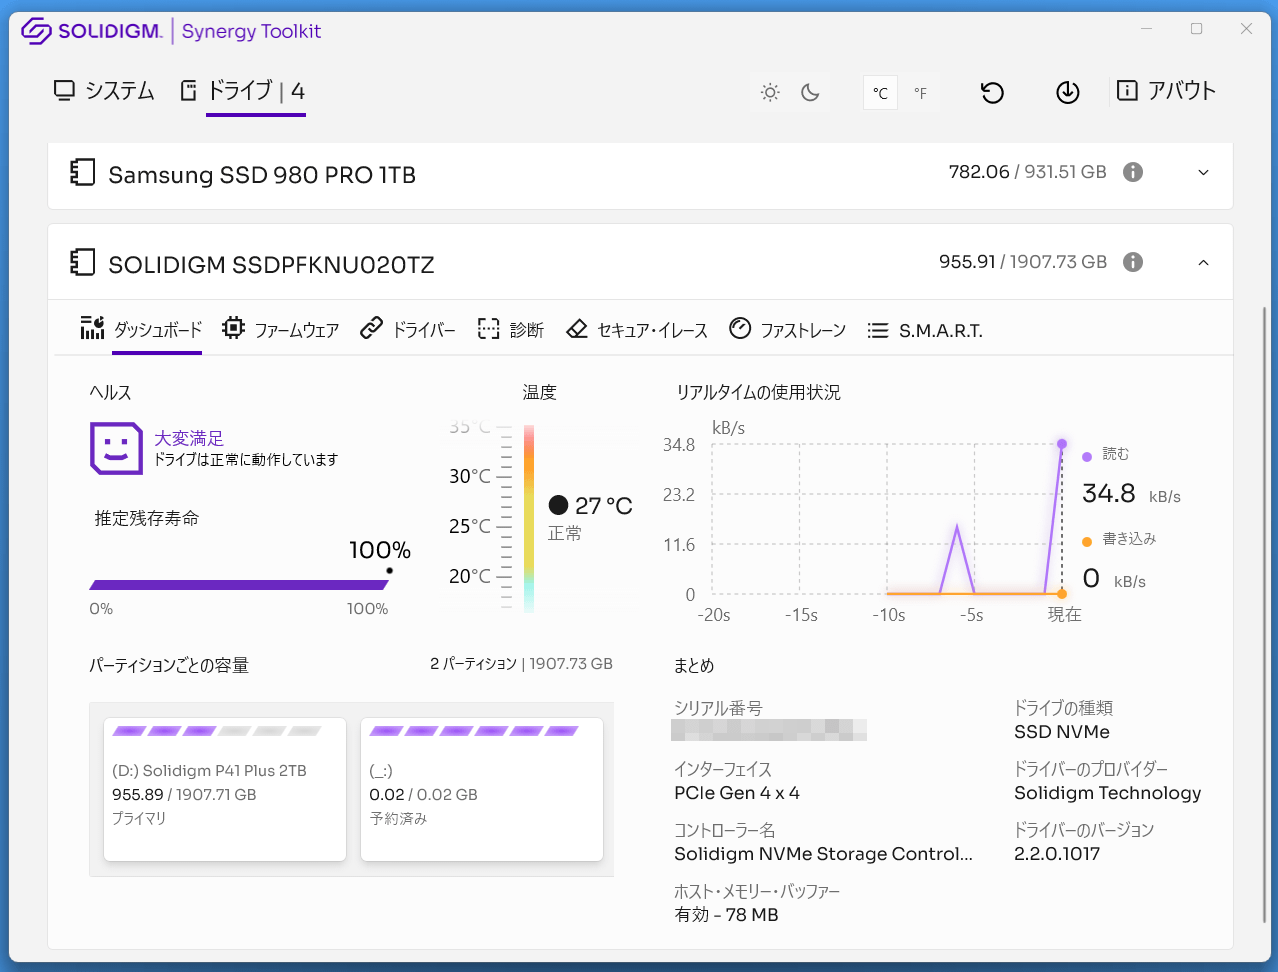Image resolution: width=1278 pixels, height=972 pixels.
Task: Show info for SOLIDIGM SSDPFKNU020TZ
Action: [1133, 262]
